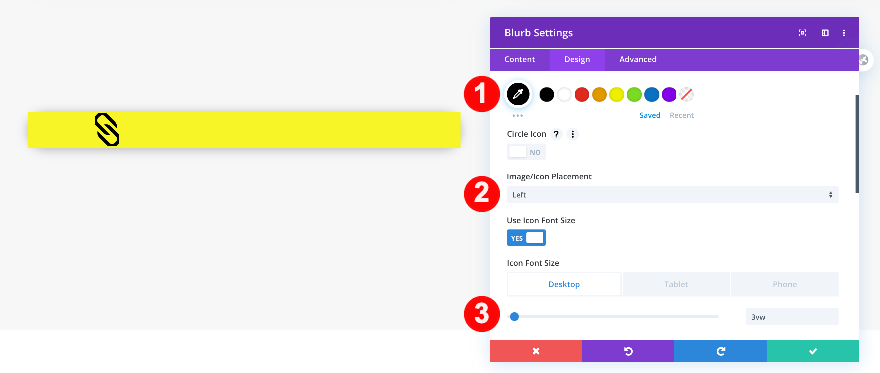Screen dimensions: 880x373
Task: Toggle the Circle Icon switch
Action: pos(526,152)
